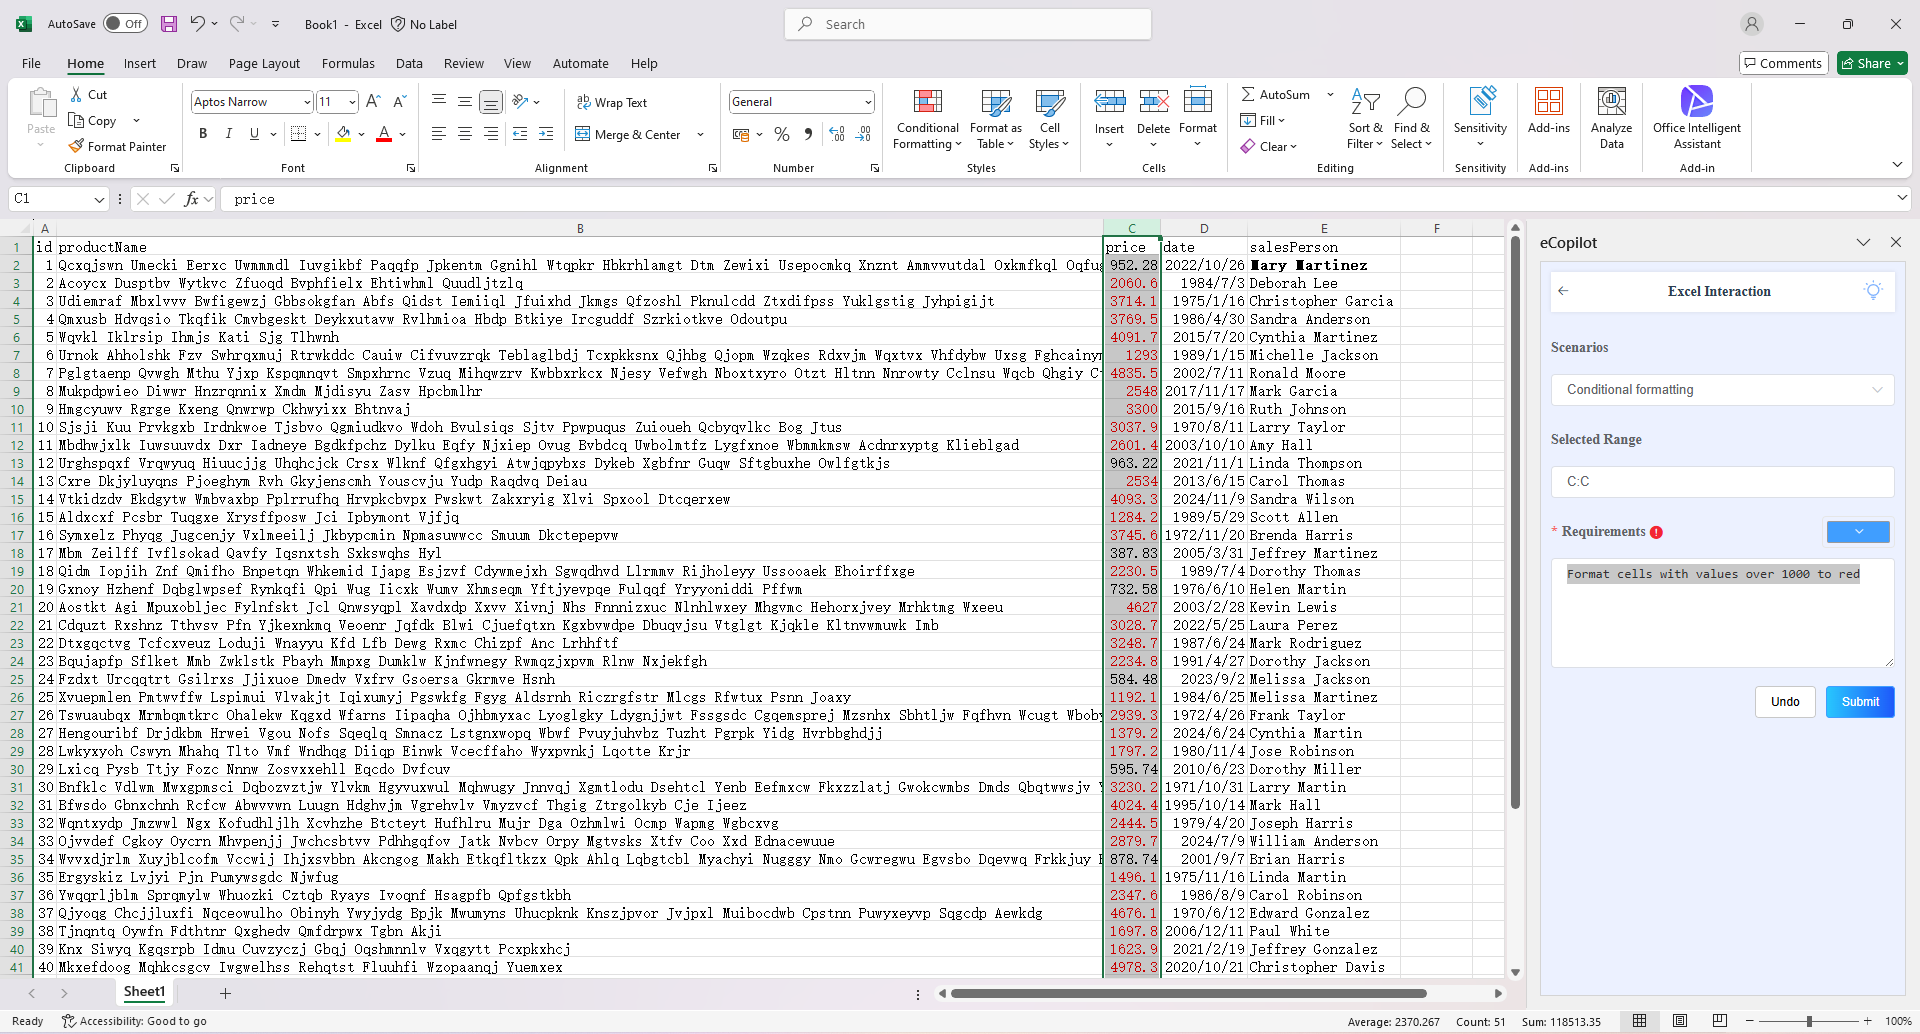
Task: Click the Analyze Data icon
Action: [x=1611, y=118]
